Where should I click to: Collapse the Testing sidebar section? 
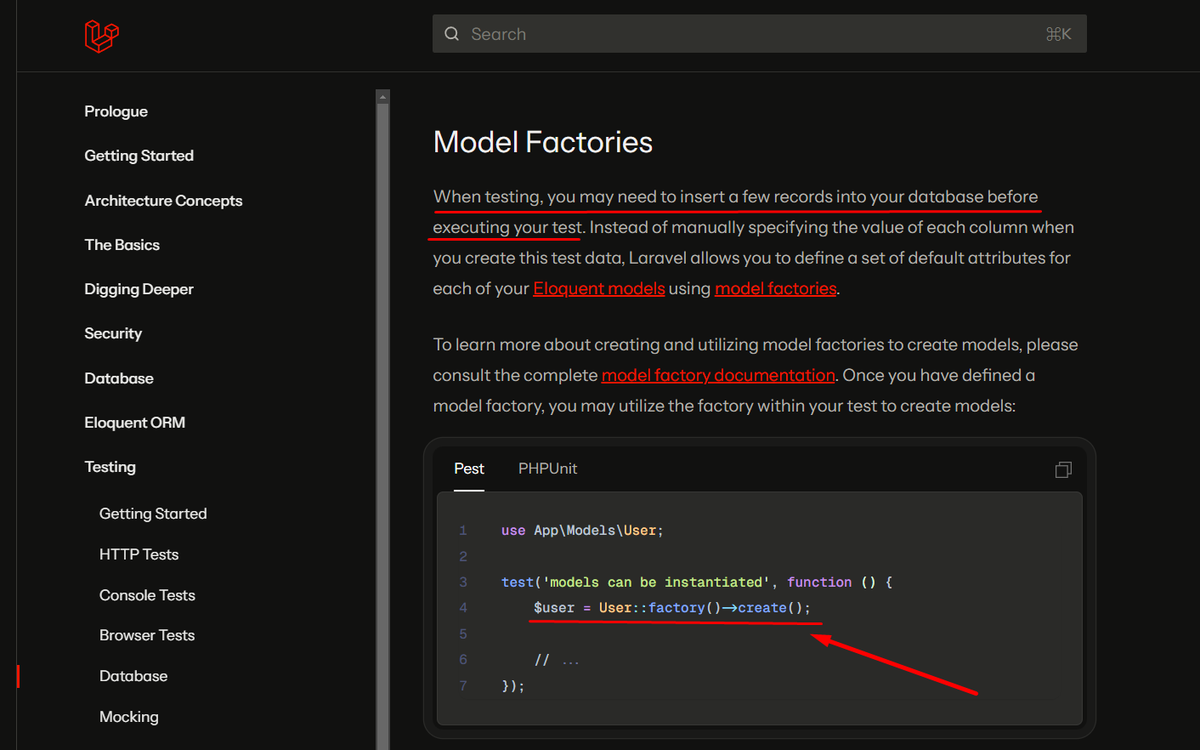[110, 467]
